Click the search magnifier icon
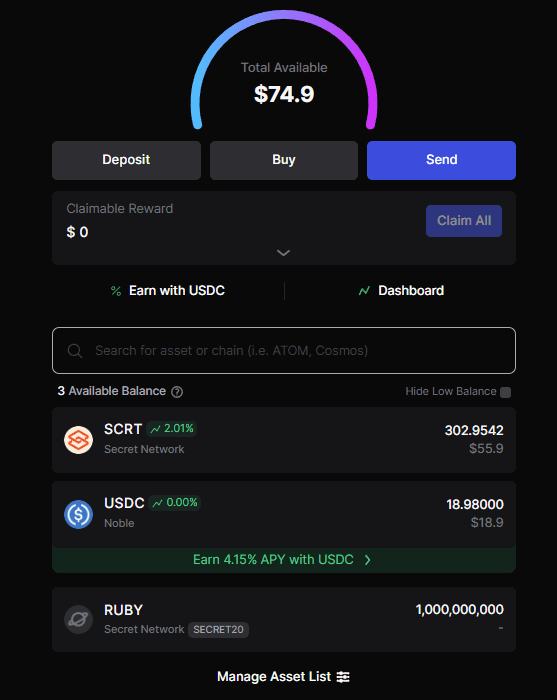 pos(75,351)
